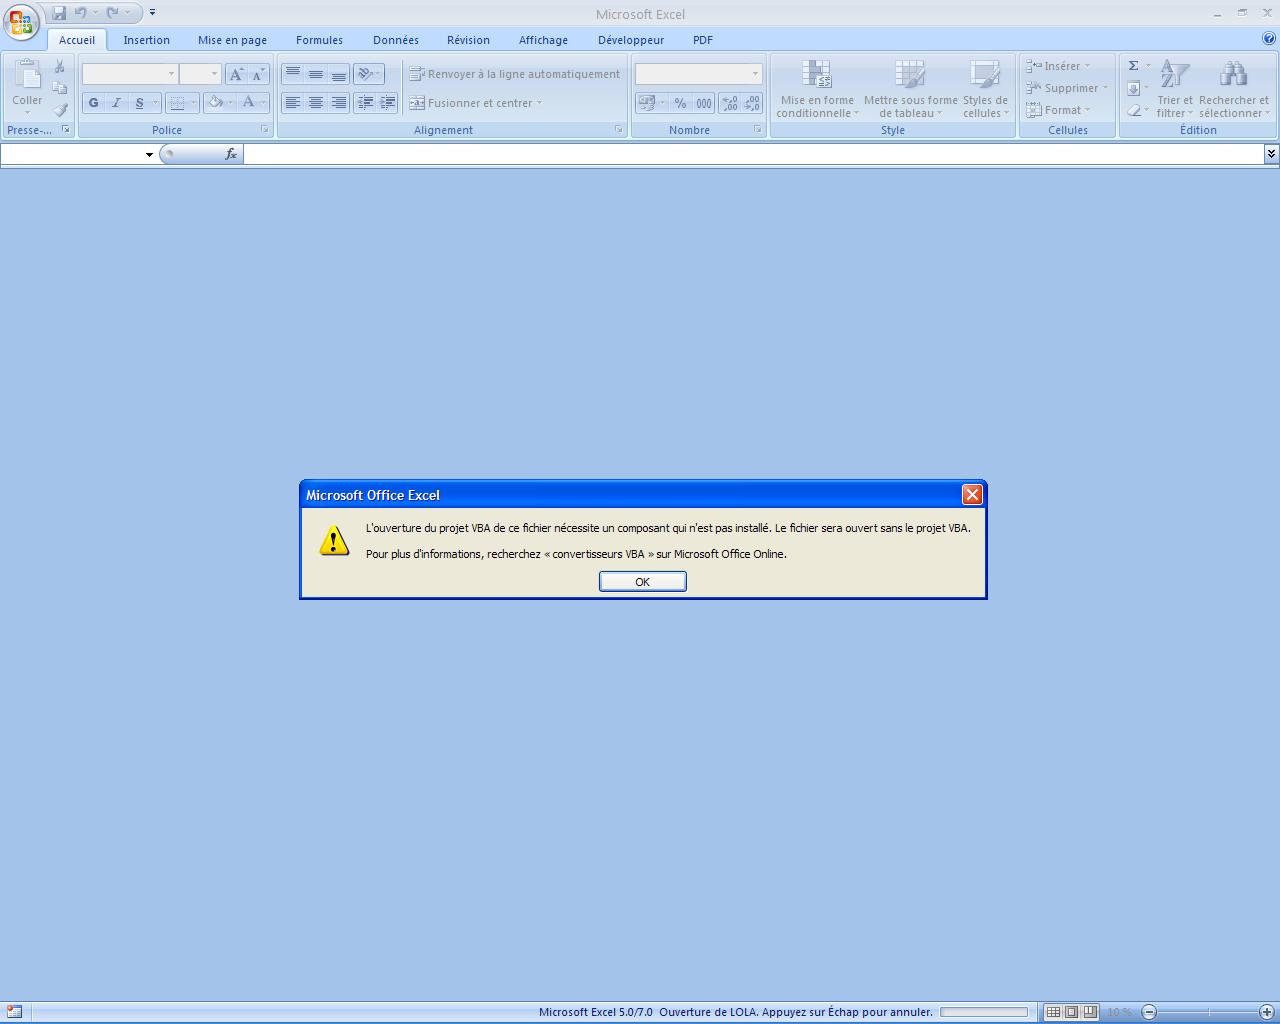Image resolution: width=1280 pixels, height=1024 pixels.
Task: Align text to top of cell
Action: click(x=292, y=74)
